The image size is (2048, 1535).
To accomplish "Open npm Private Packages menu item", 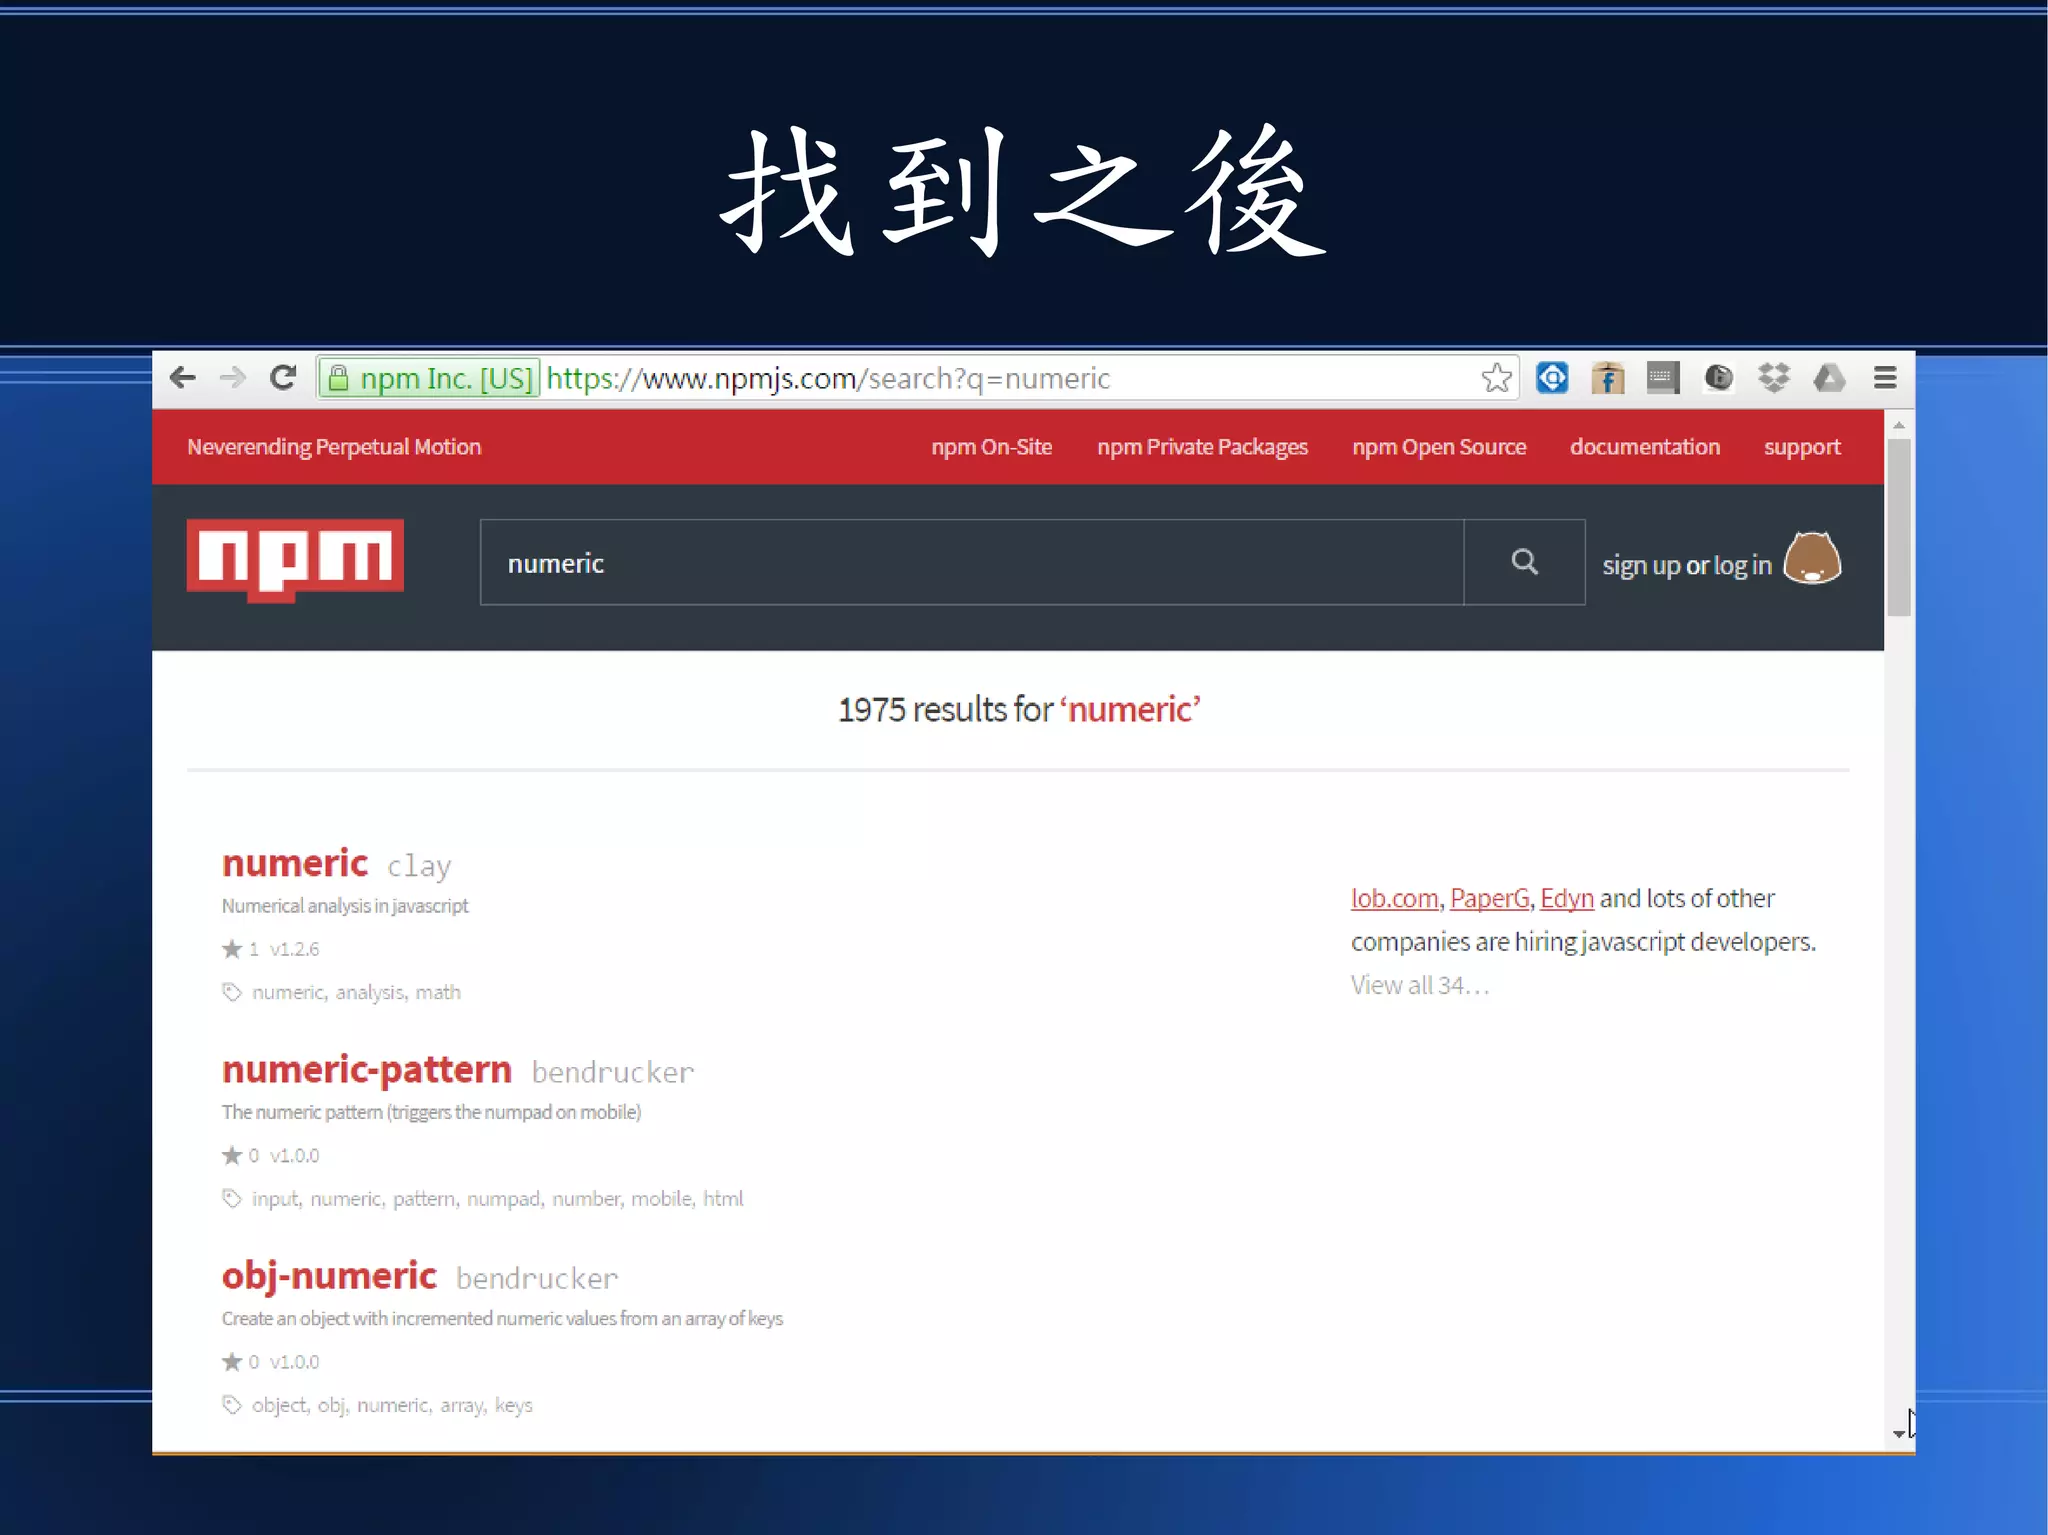I will pos(1202,447).
